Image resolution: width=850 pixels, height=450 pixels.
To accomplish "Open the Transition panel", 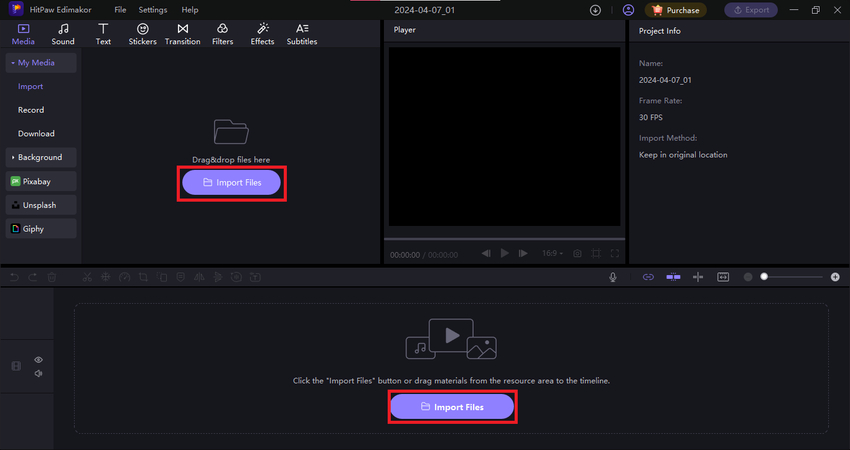I will [182, 34].
